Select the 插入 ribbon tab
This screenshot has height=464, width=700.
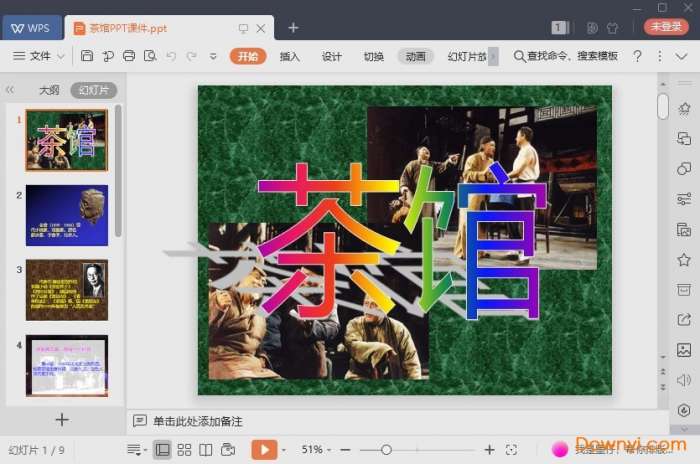[x=289, y=56]
